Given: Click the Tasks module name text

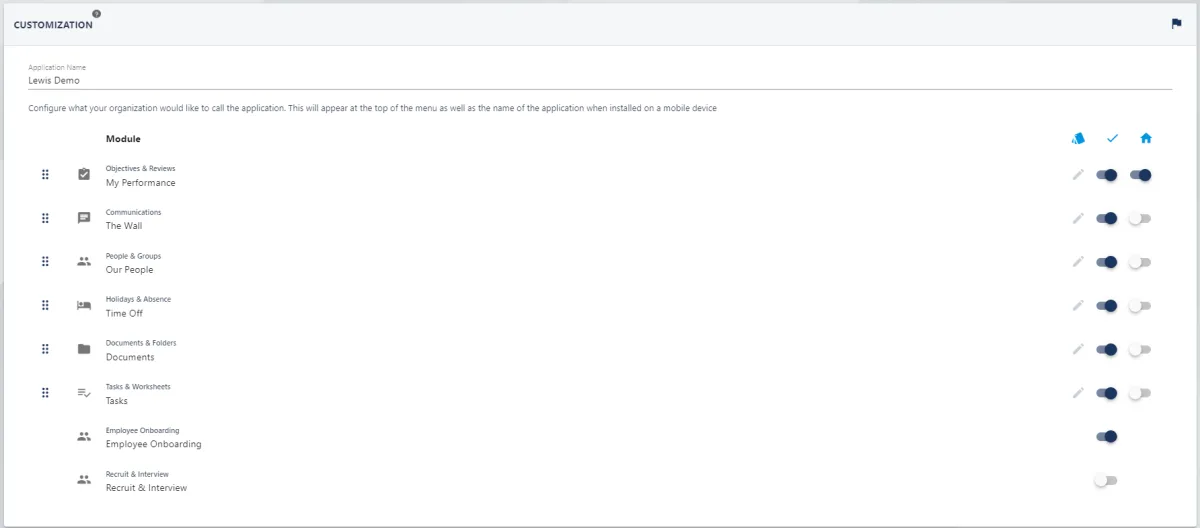Looking at the screenshot, I should click(x=117, y=401).
